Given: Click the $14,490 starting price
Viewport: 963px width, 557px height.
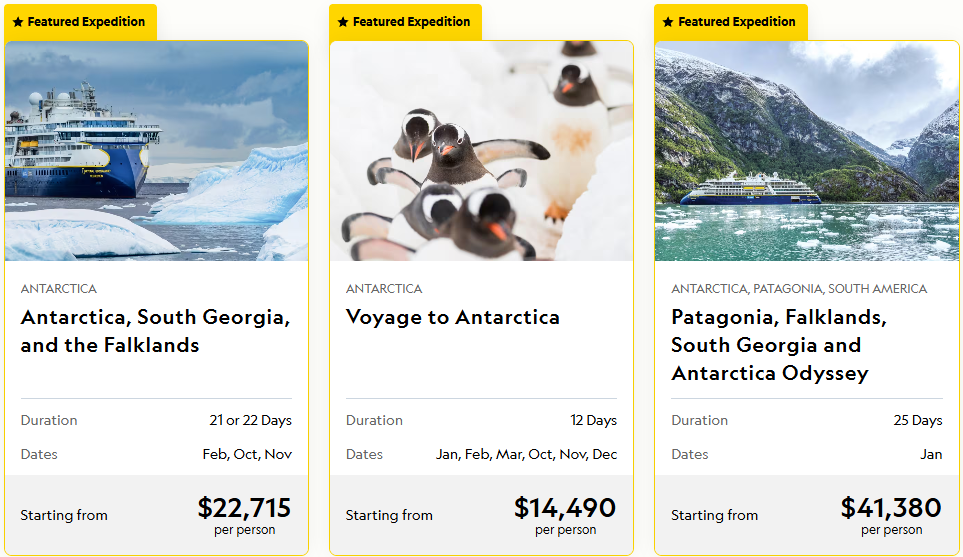Looking at the screenshot, I should 565,507.
